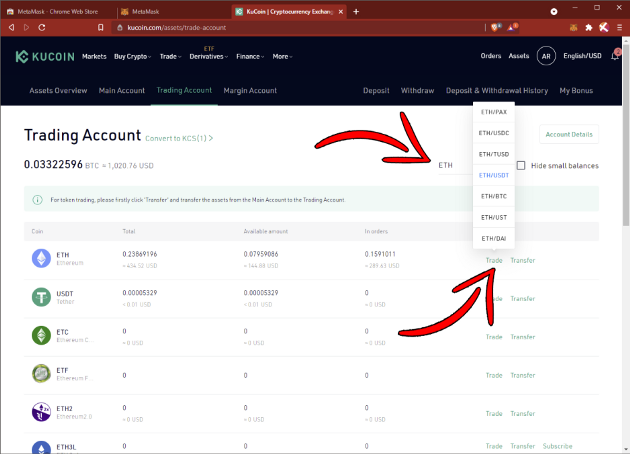630x454 pixels.
Task: Open Assets link in header
Action: 519,56
